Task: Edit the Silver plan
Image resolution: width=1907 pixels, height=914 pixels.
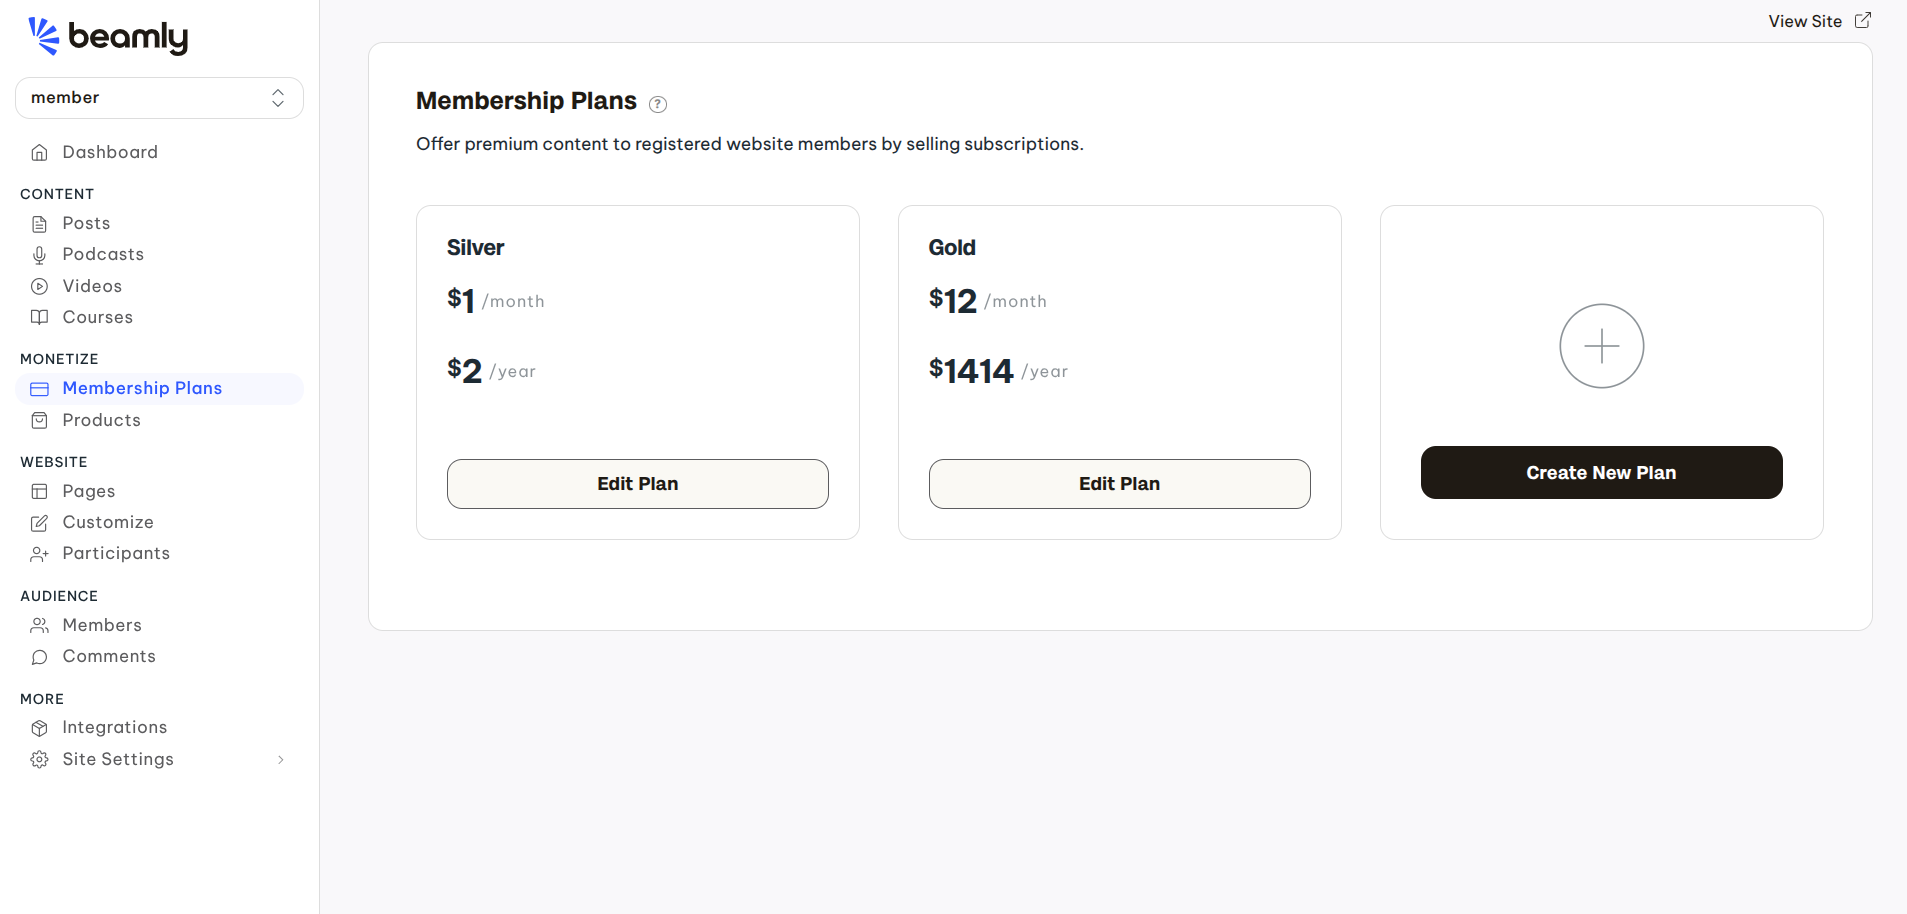Action: pos(637,484)
